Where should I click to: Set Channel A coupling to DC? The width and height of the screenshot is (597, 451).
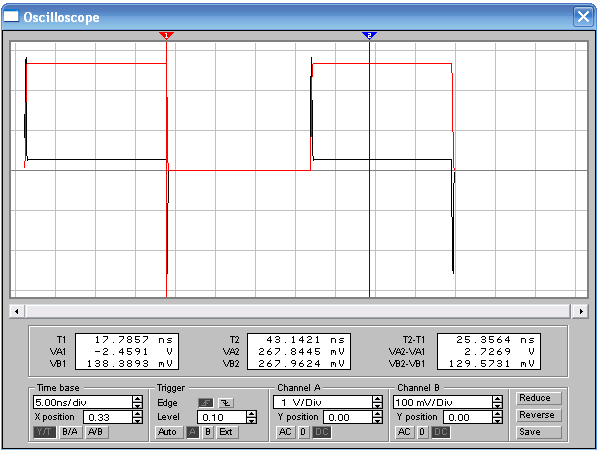click(x=322, y=432)
